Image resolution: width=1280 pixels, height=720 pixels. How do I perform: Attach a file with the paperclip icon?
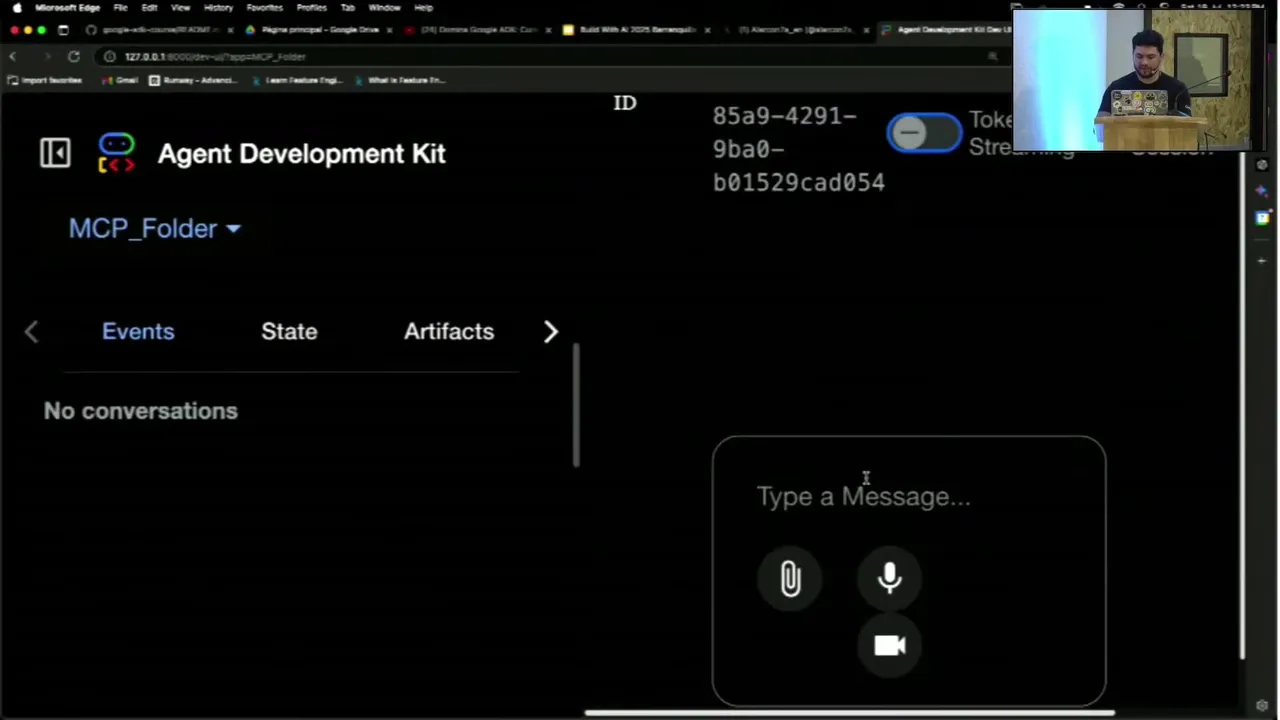click(x=790, y=579)
